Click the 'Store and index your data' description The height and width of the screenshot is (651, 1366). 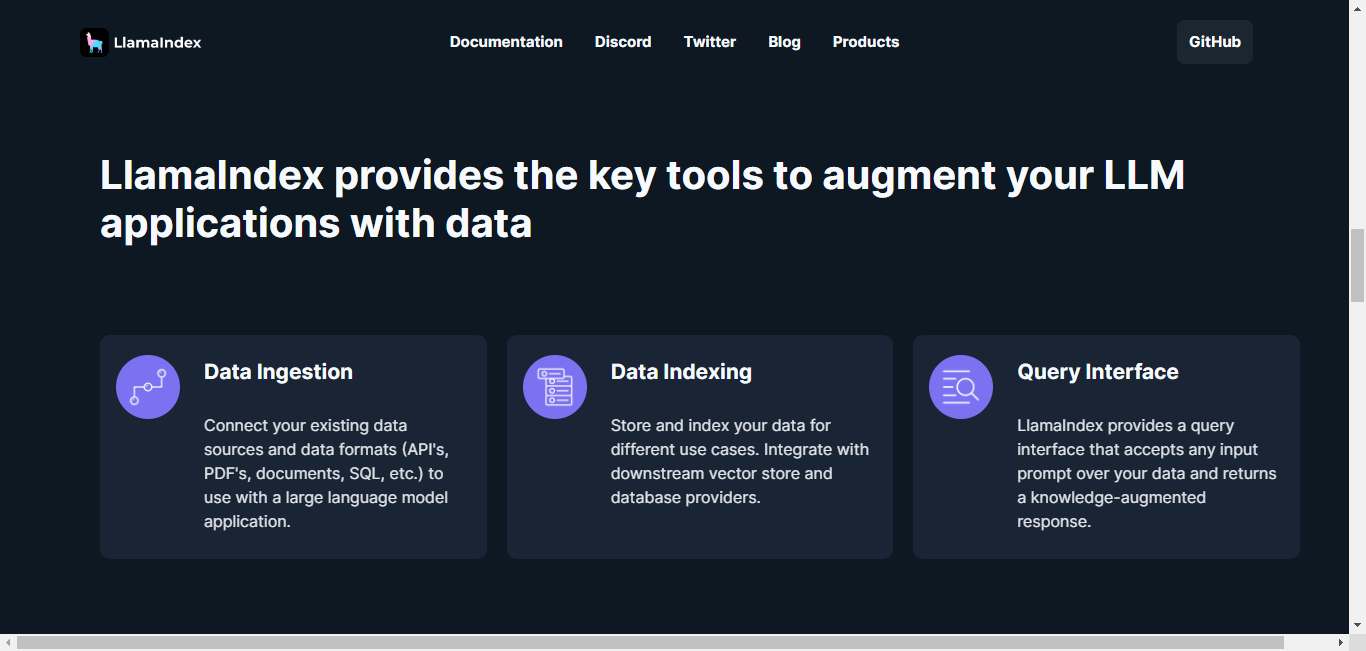click(x=740, y=461)
